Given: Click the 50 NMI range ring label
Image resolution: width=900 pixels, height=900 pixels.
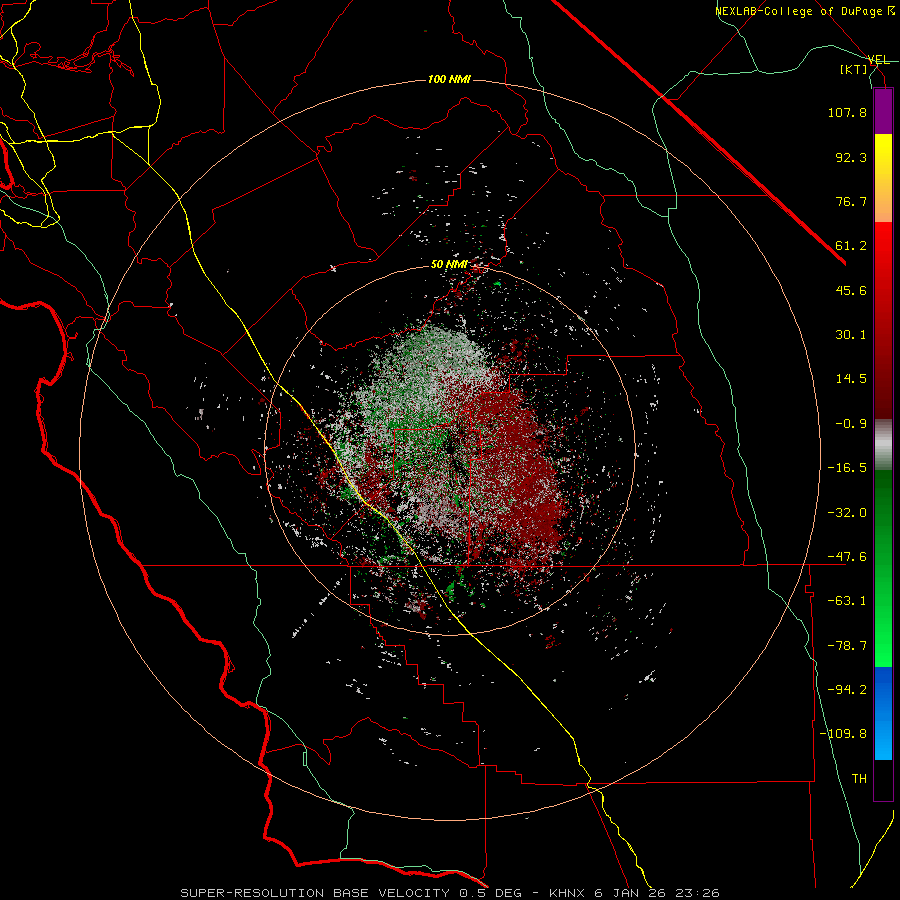Looking at the screenshot, I should 449,265.
